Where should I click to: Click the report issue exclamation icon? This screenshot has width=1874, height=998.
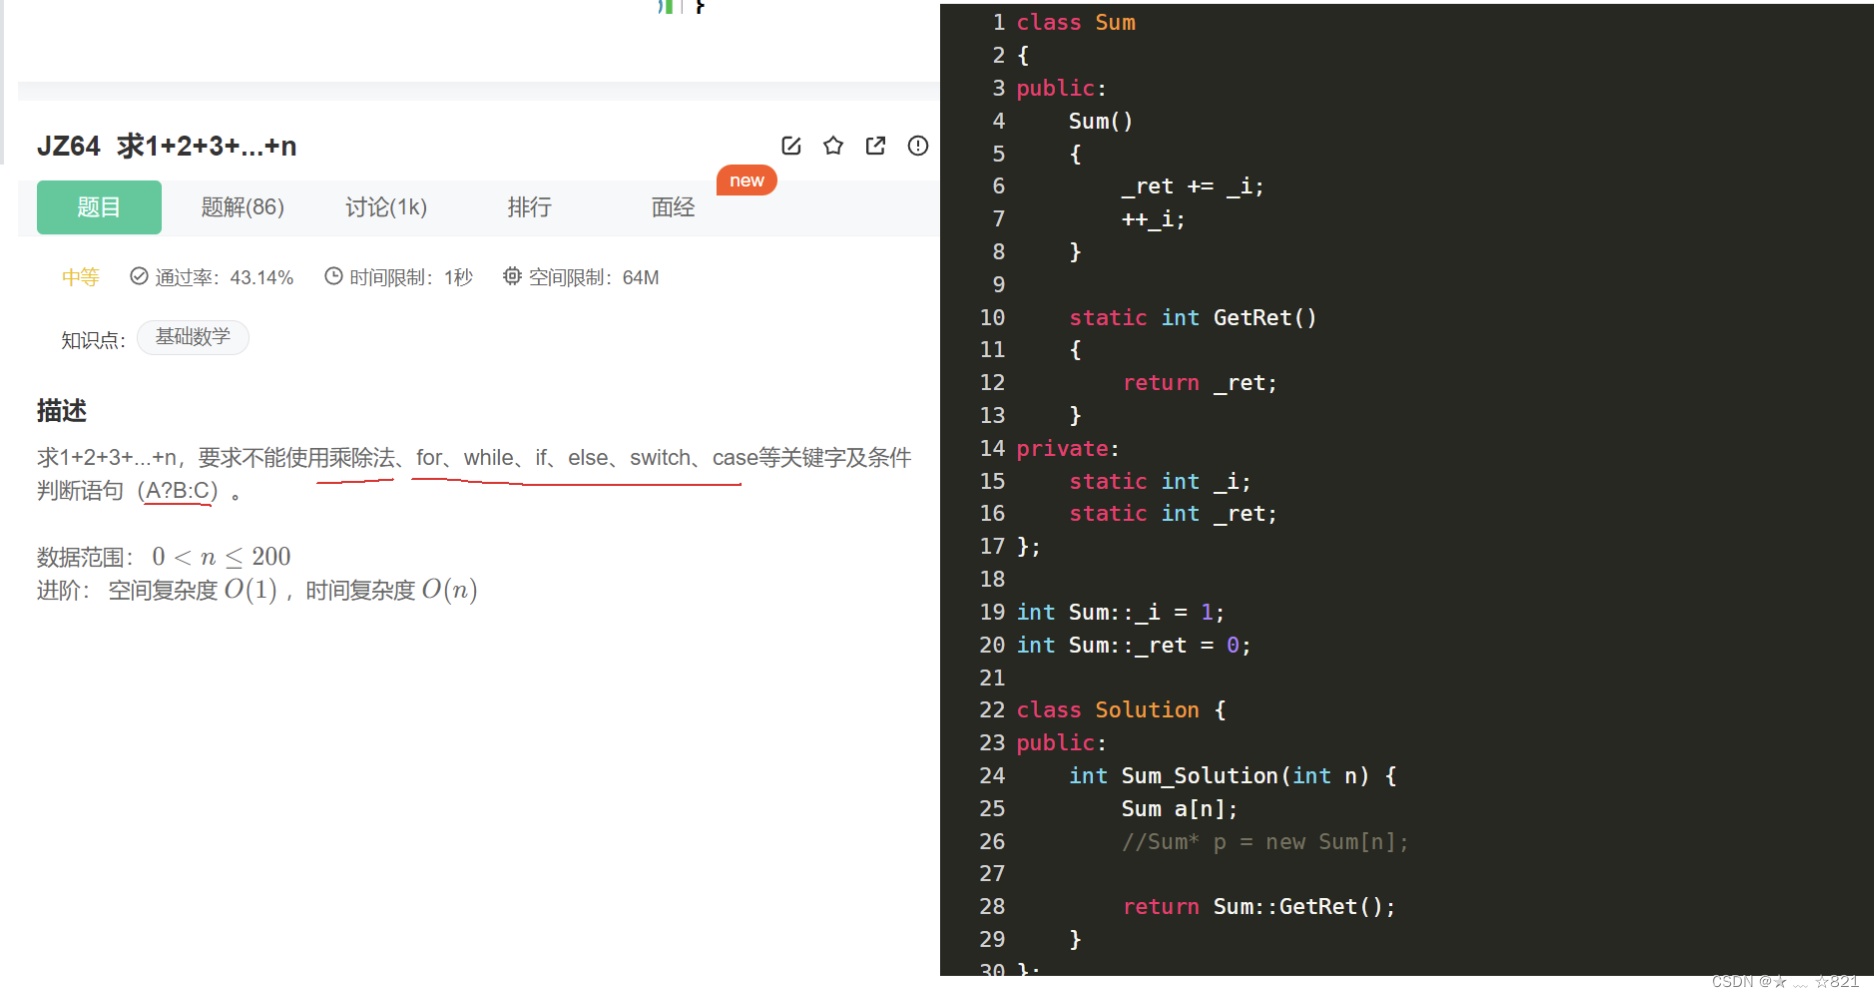click(918, 146)
